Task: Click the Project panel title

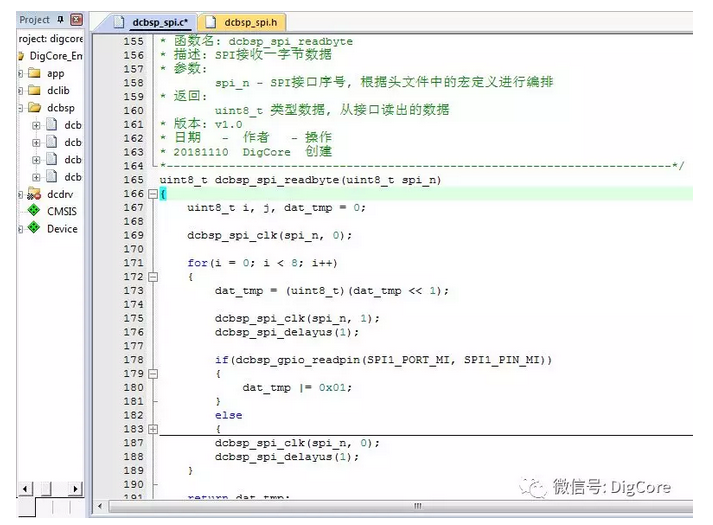Action: (35, 20)
